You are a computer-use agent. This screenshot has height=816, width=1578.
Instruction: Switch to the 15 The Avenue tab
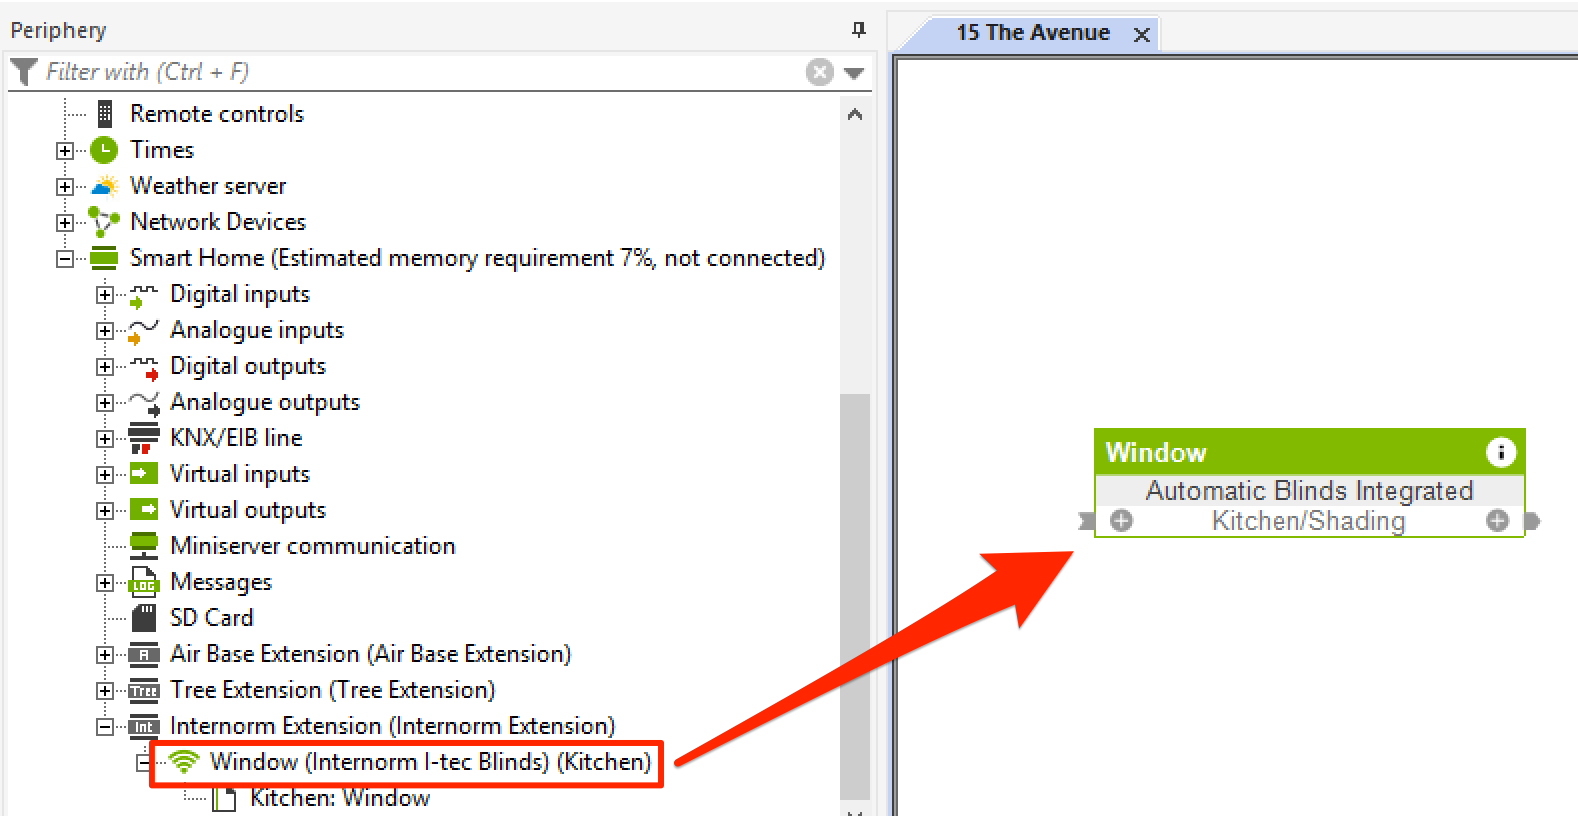point(1032,33)
